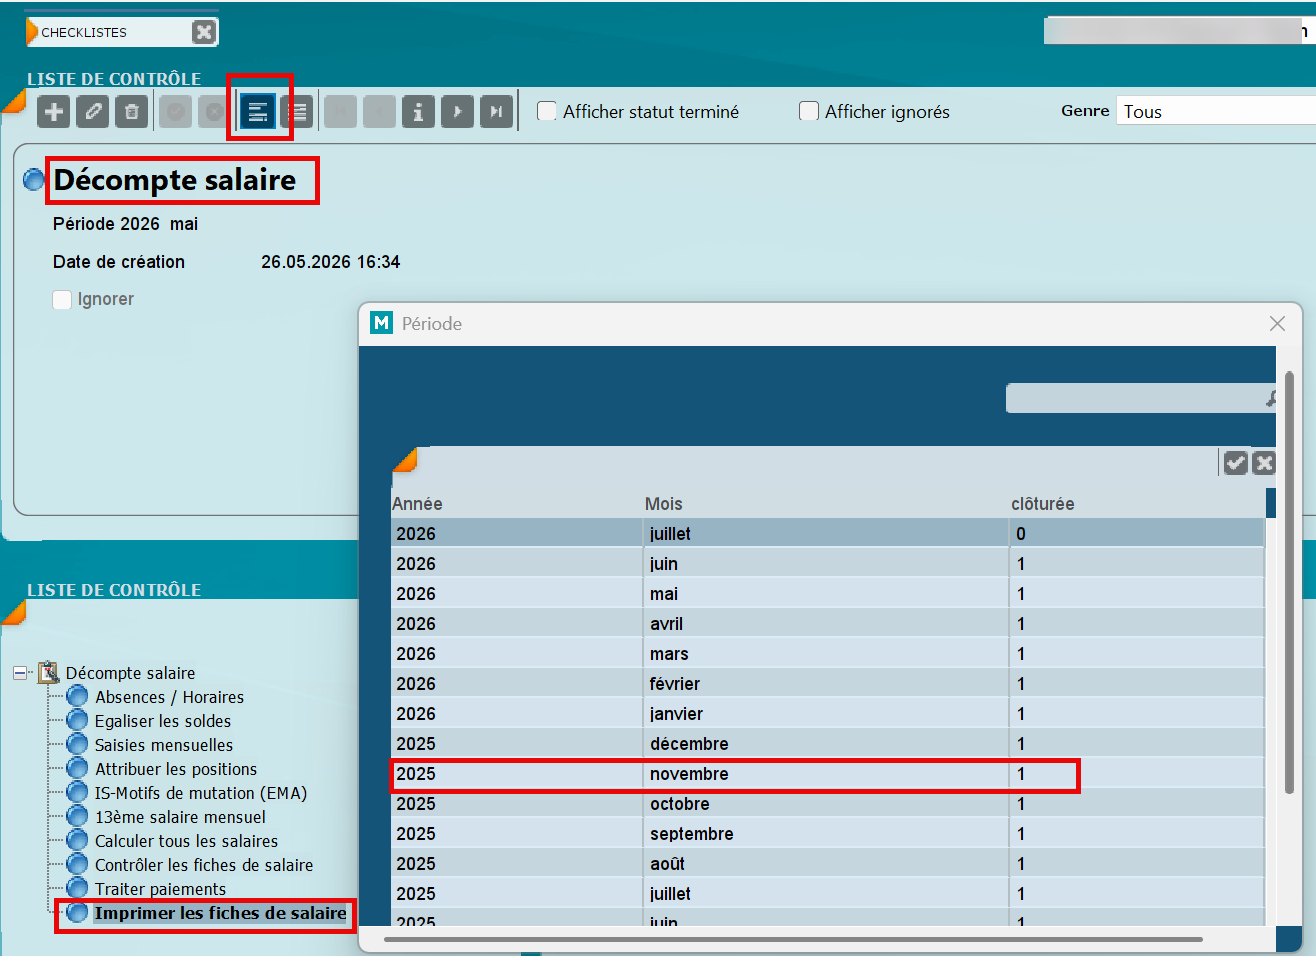The image size is (1316, 956).
Task: Select the 2026 mai period row
Action: click(x=827, y=594)
